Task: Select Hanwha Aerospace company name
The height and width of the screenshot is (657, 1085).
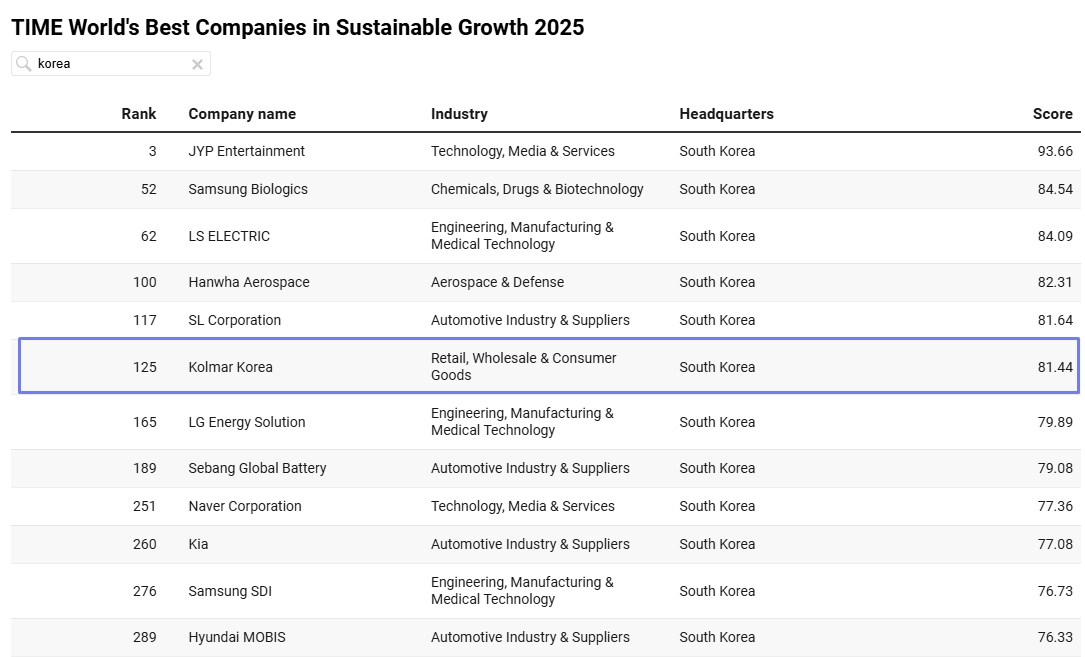Action: click(x=249, y=282)
